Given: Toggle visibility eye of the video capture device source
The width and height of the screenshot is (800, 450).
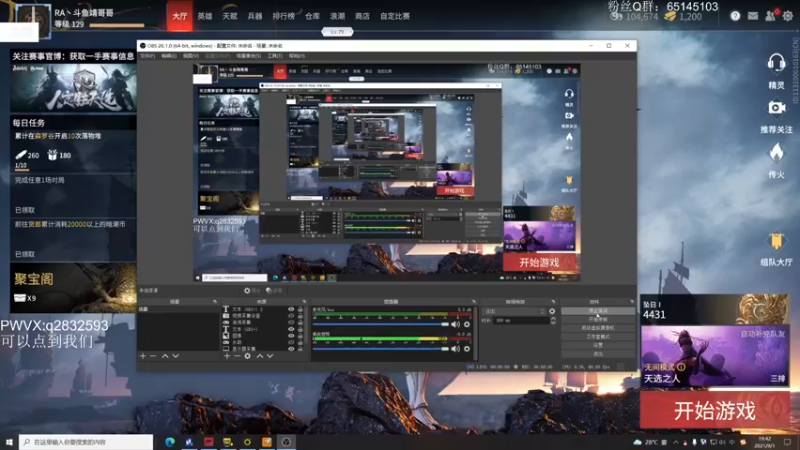Looking at the screenshot, I should [291, 316].
